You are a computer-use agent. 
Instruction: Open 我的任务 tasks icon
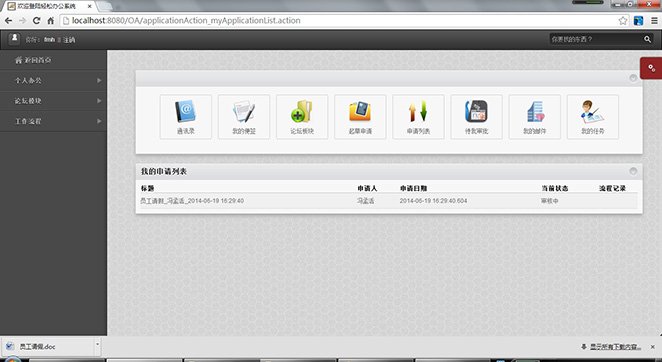click(593, 117)
